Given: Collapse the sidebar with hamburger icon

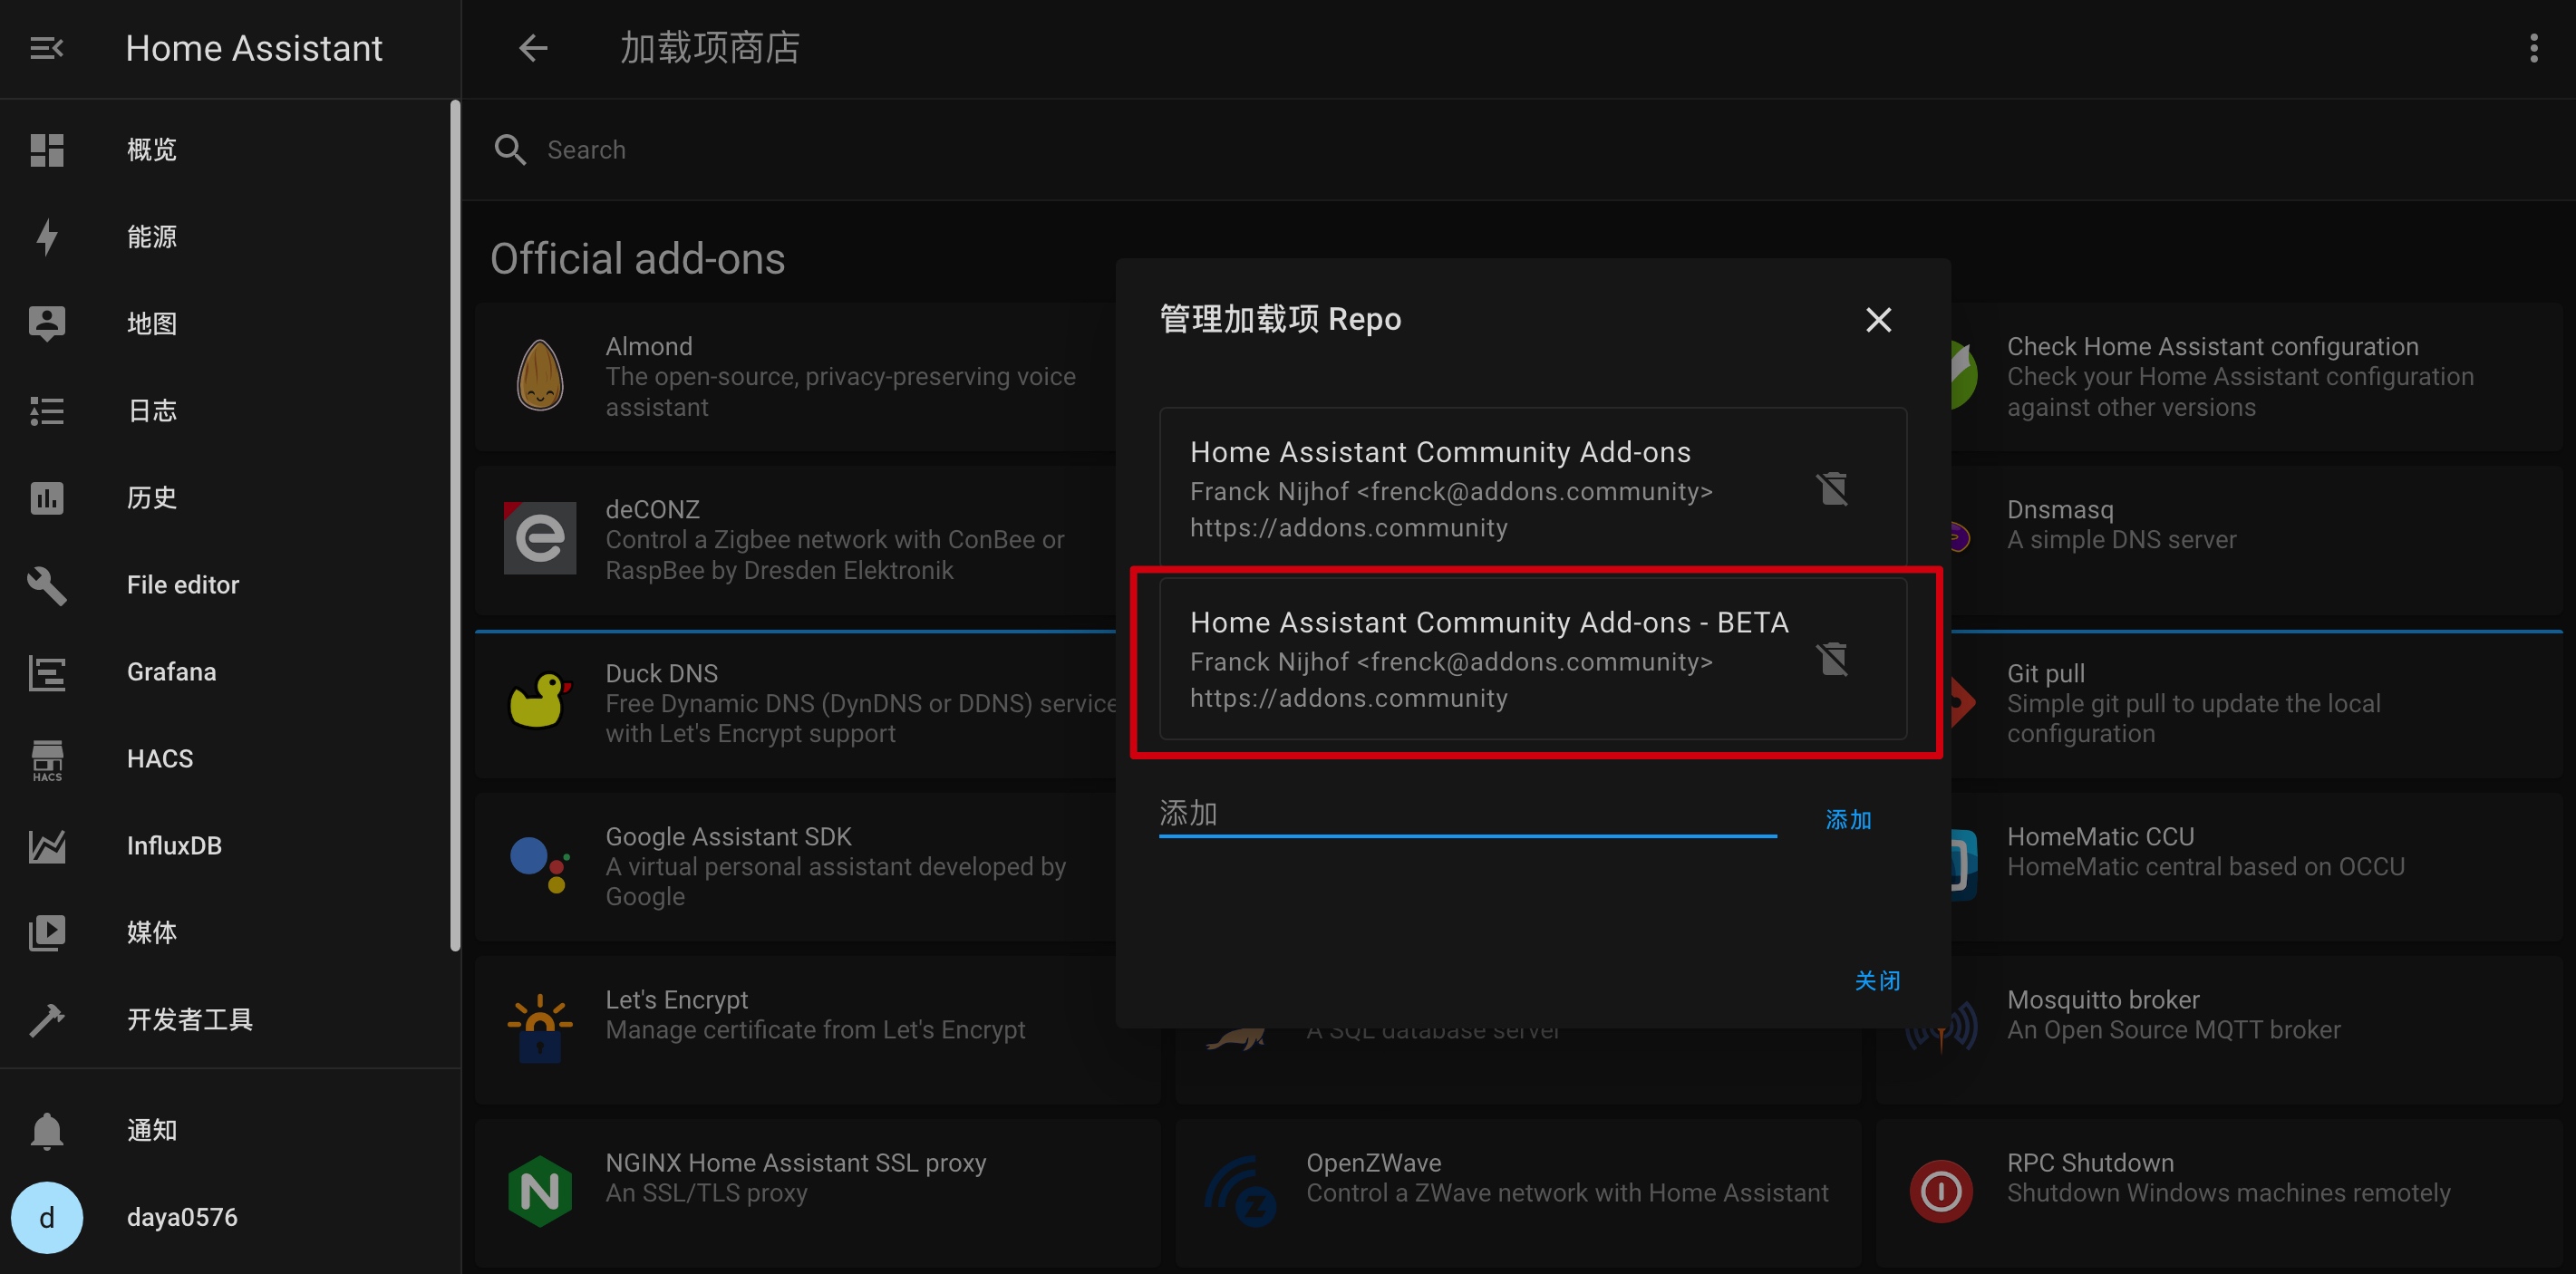Looking at the screenshot, I should coord(46,48).
